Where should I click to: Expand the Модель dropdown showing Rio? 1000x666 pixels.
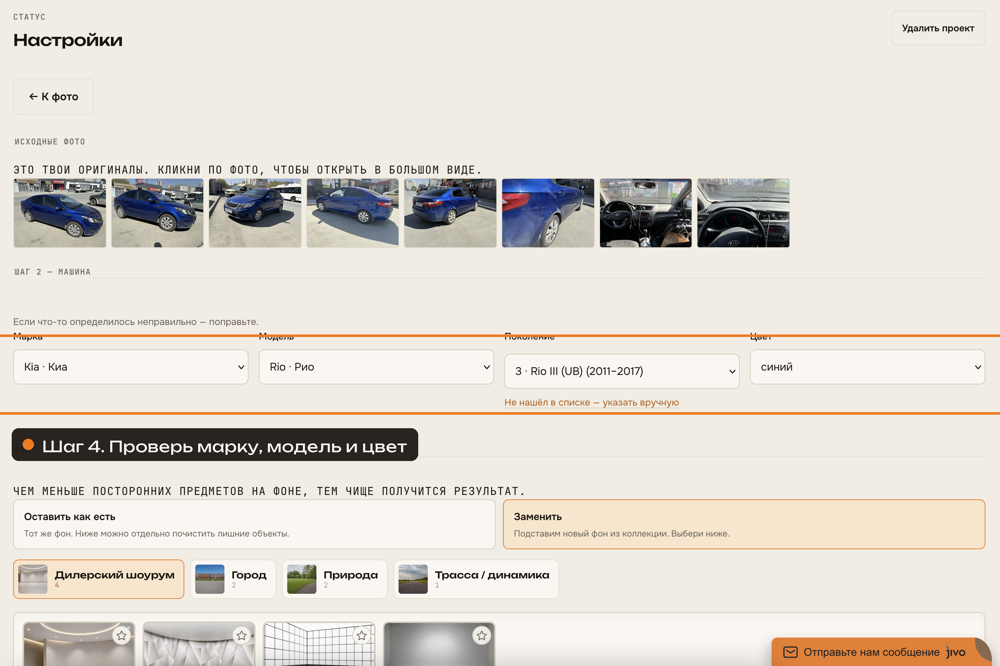click(376, 367)
